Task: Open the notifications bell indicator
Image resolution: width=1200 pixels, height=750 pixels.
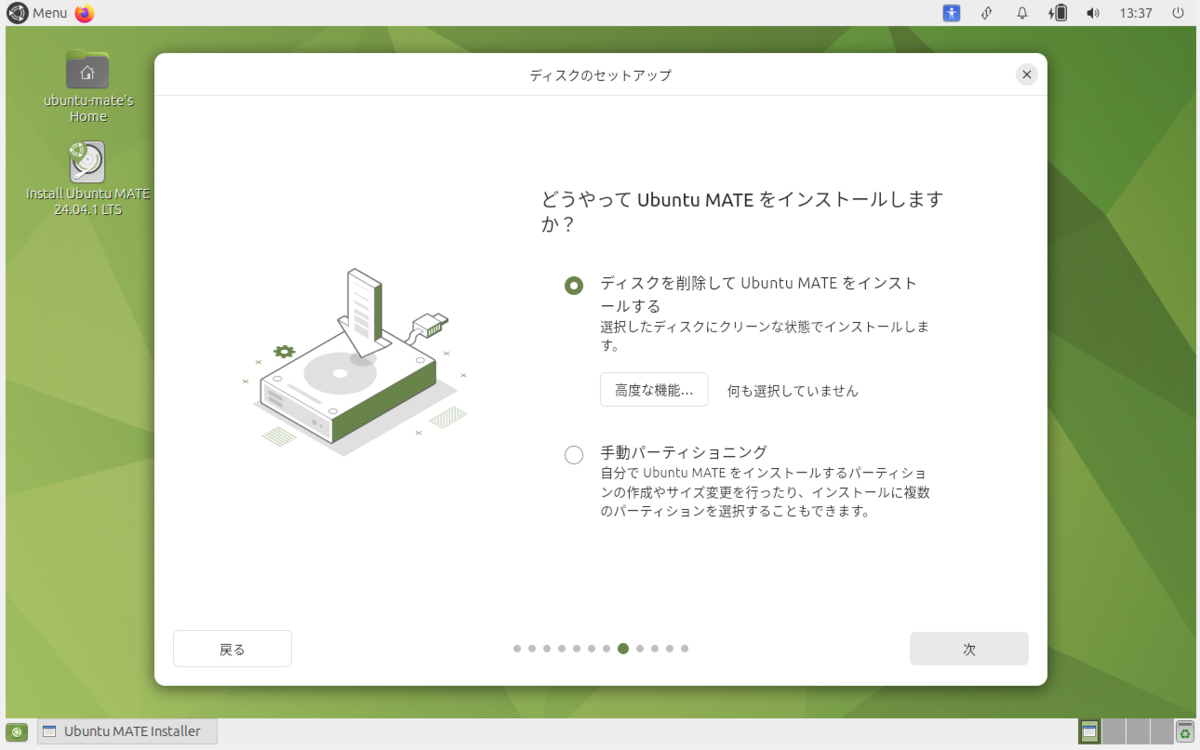Action: coord(1022,13)
